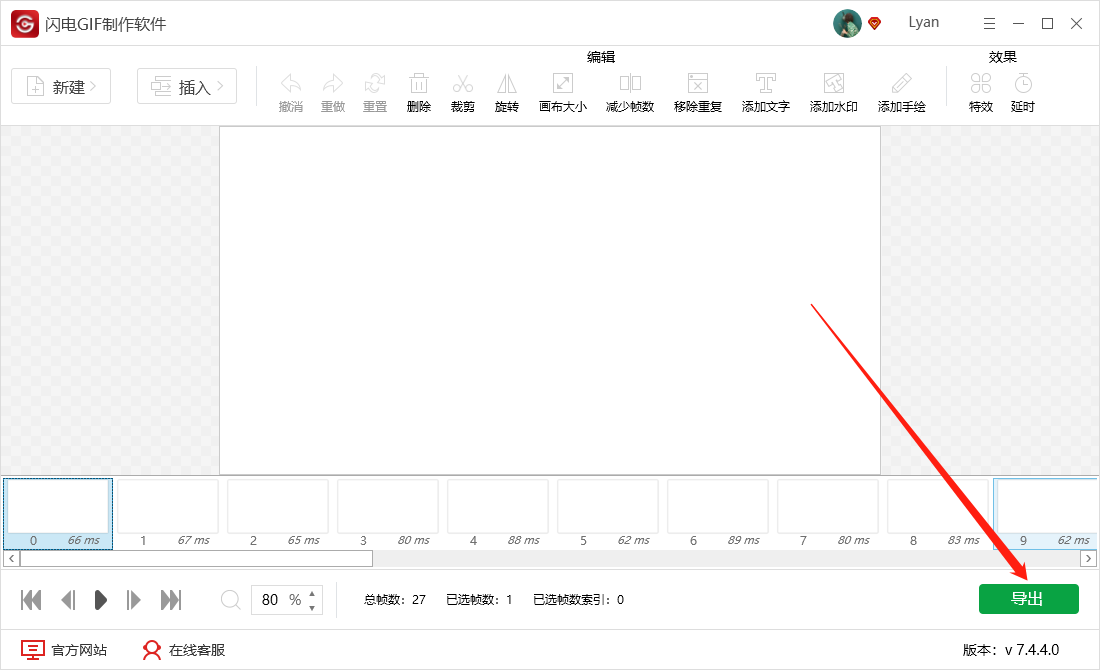The height and width of the screenshot is (670, 1100).
Task: Select the 旋转 rotate tool
Action: tap(506, 90)
